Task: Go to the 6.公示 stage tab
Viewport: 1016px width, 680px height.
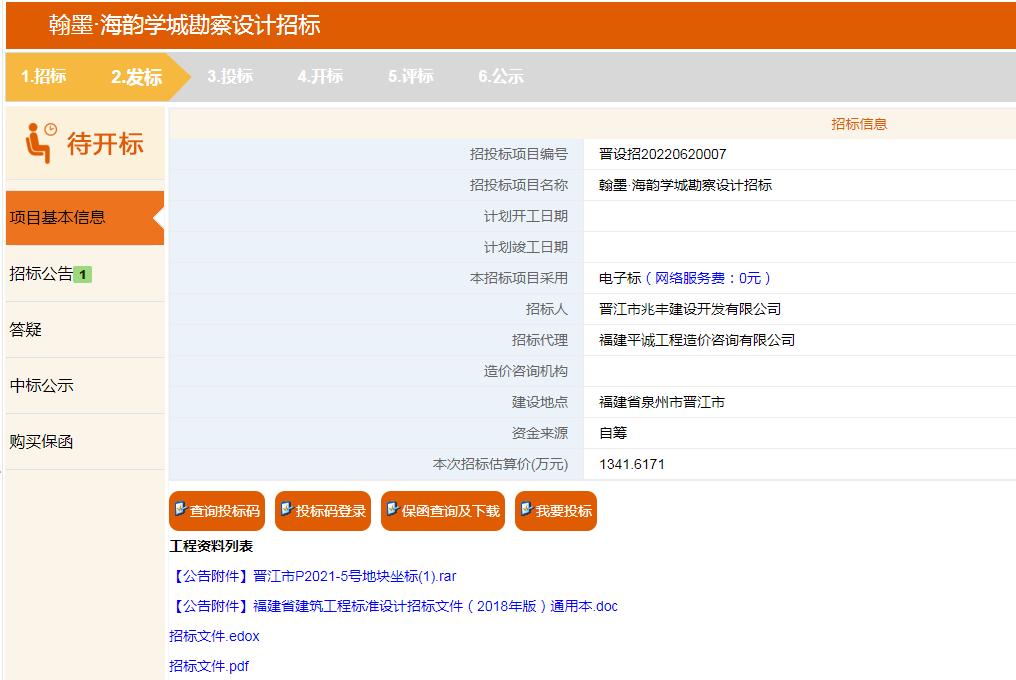Action: pyautogui.click(x=500, y=76)
